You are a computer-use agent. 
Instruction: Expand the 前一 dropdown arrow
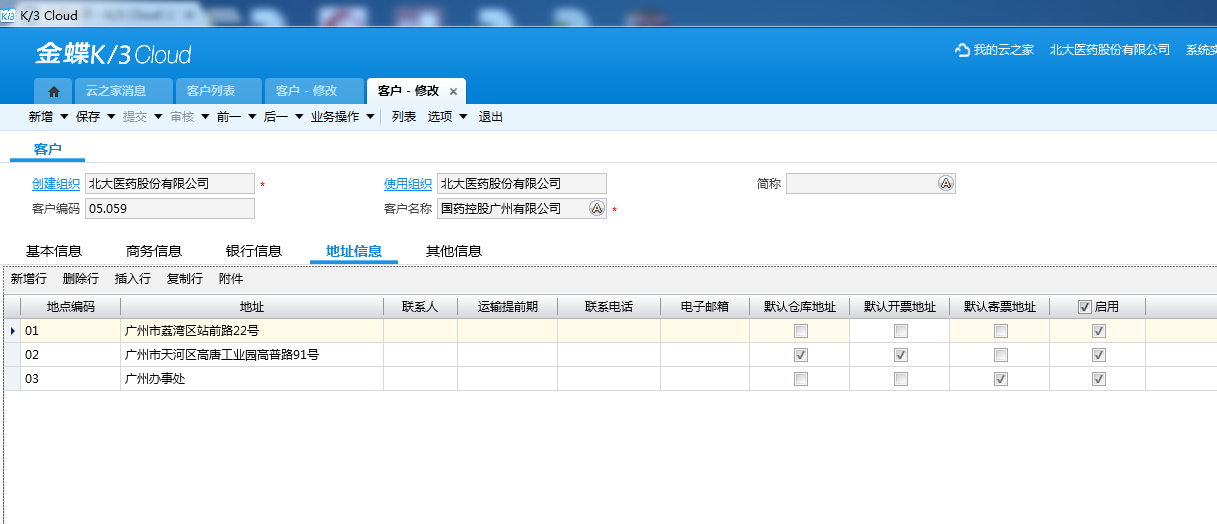coord(252,117)
